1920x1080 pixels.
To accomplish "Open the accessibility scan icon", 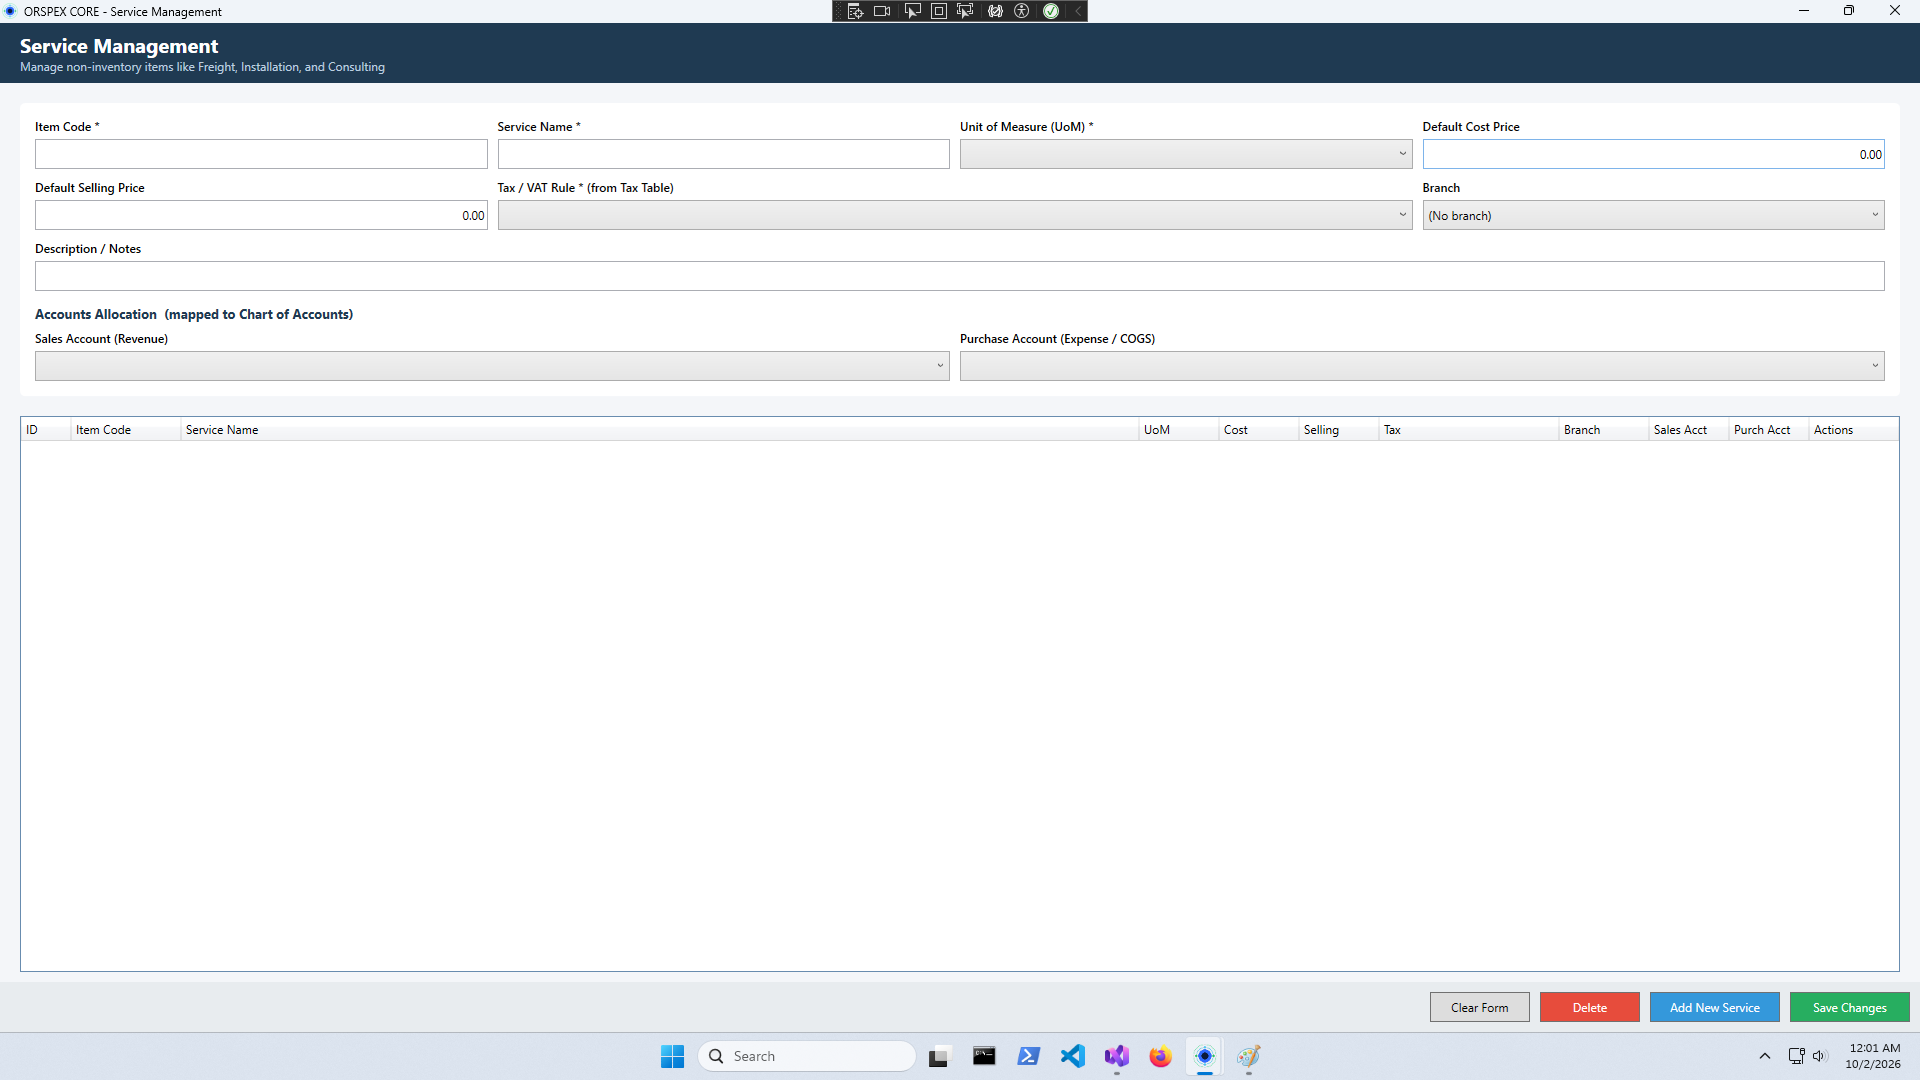I will [1022, 11].
